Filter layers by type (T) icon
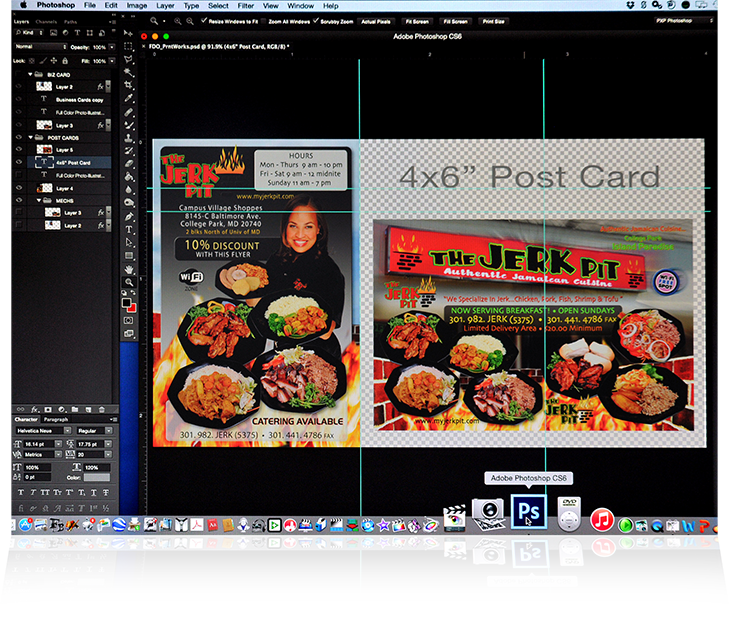Screen dimensions: 729x625 pyautogui.click(x=77, y=33)
